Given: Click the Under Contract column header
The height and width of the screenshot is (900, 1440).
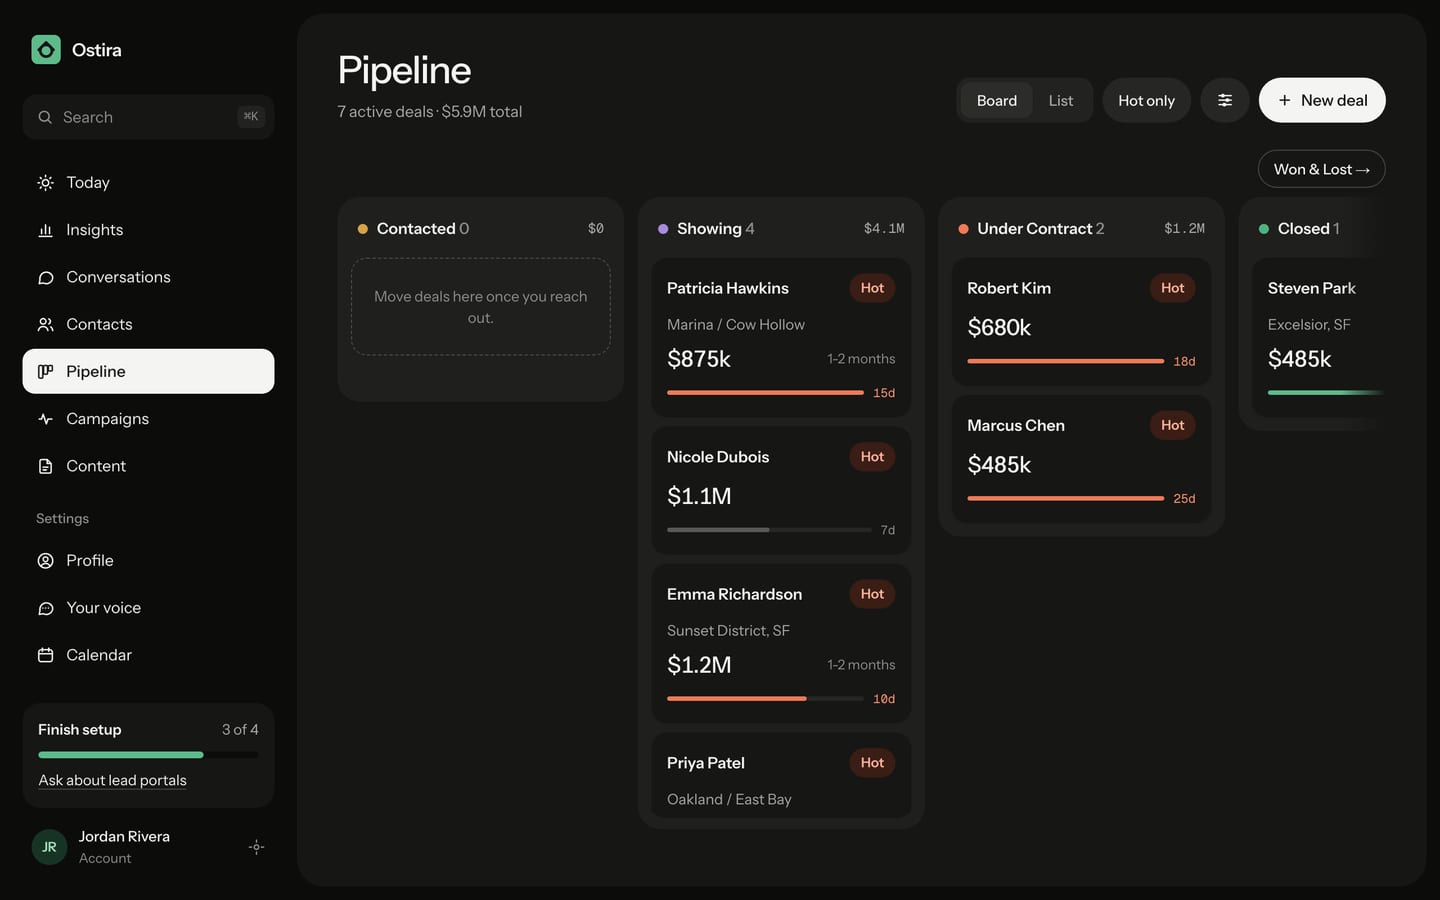Looking at the screenshot, I should 1081,229.
